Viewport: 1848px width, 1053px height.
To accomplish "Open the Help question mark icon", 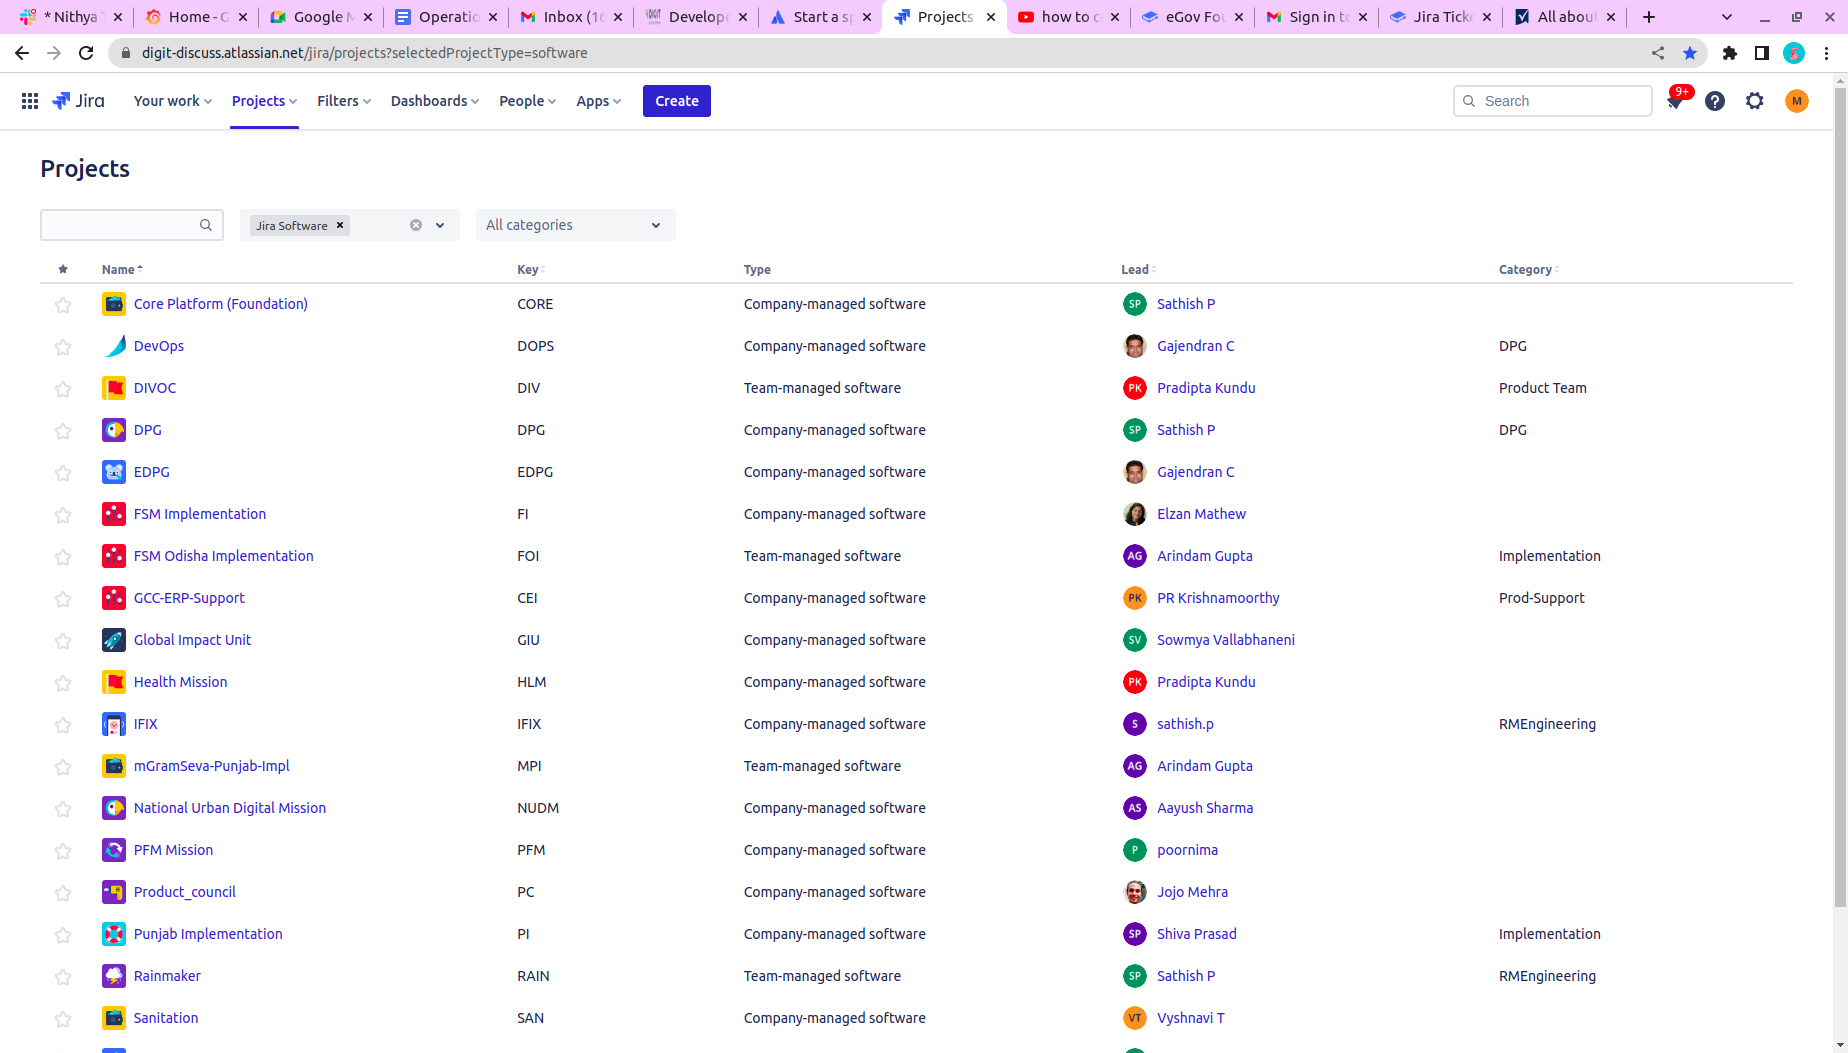I will (1715, 101).
